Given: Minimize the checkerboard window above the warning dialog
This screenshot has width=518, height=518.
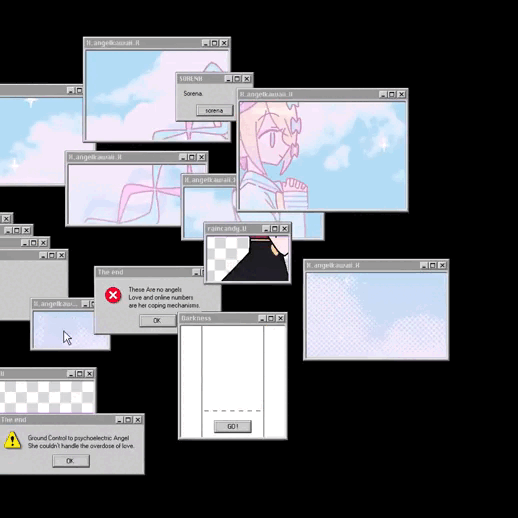Looking at the screenshot, I should tap(71, 374).
